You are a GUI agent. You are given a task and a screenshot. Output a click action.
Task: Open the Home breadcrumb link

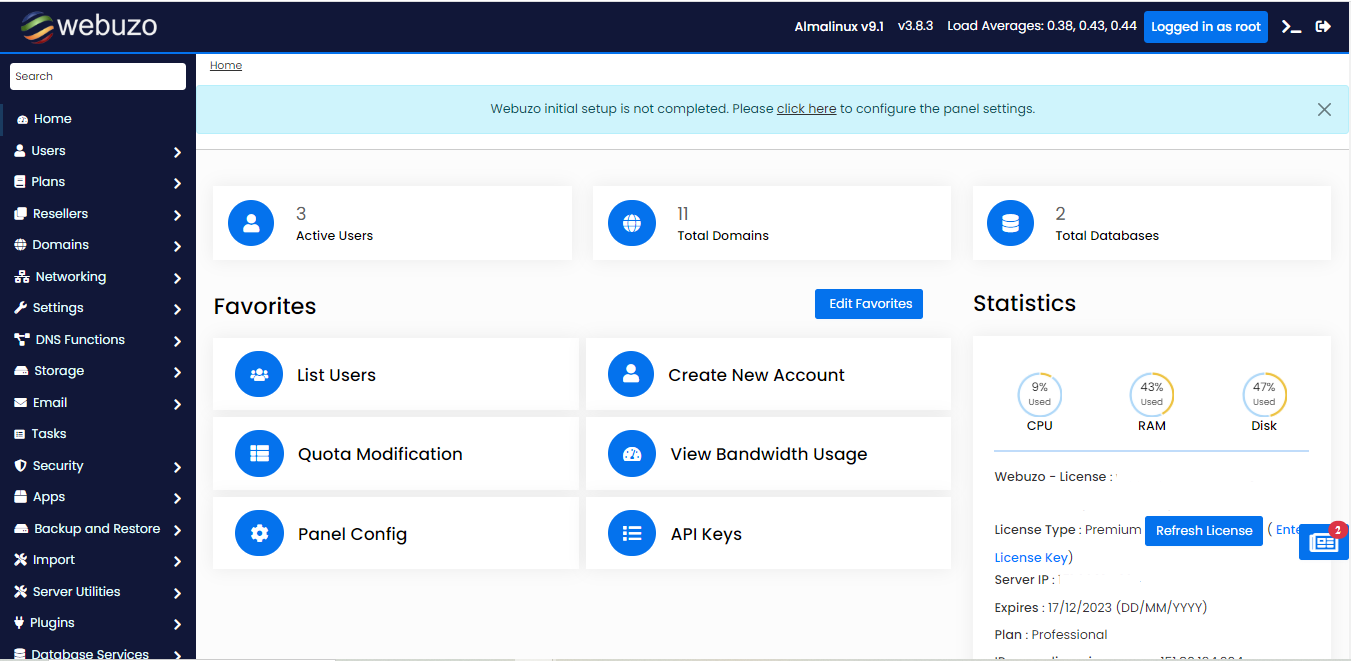click(x=225, y=65)
